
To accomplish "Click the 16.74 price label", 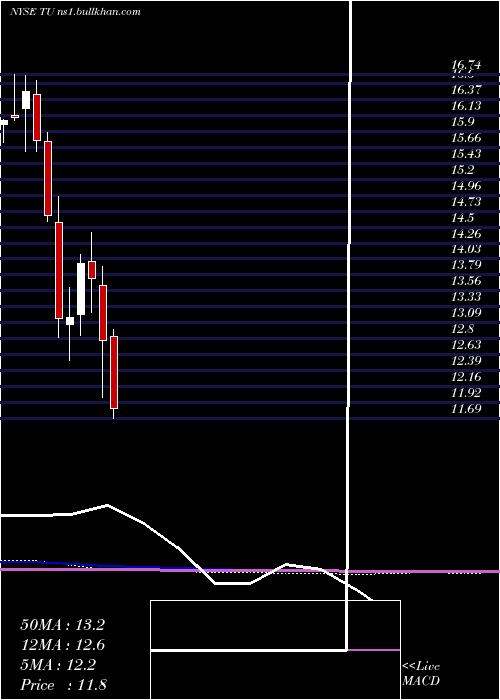I will [466, 65].
